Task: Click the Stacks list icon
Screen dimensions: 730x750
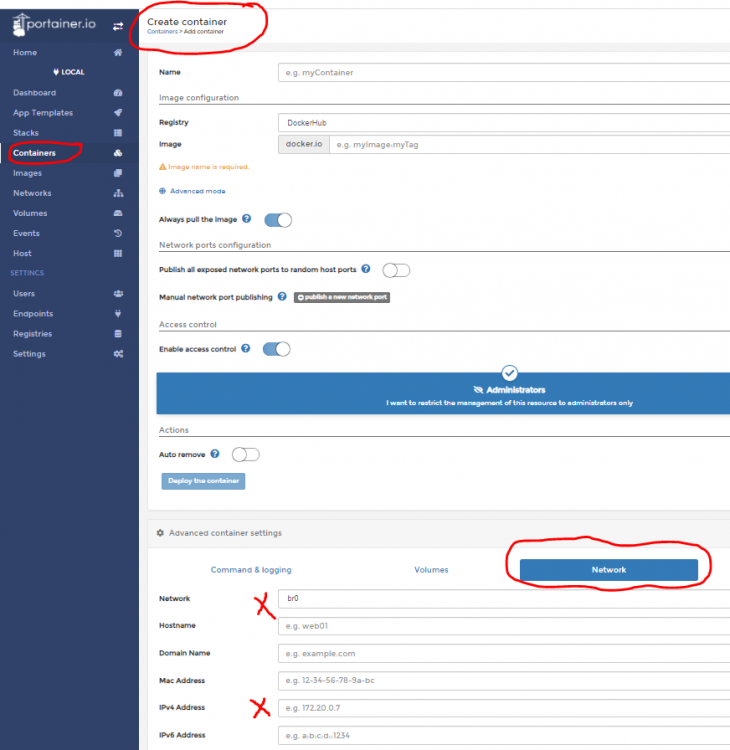Action: (118, 133)
